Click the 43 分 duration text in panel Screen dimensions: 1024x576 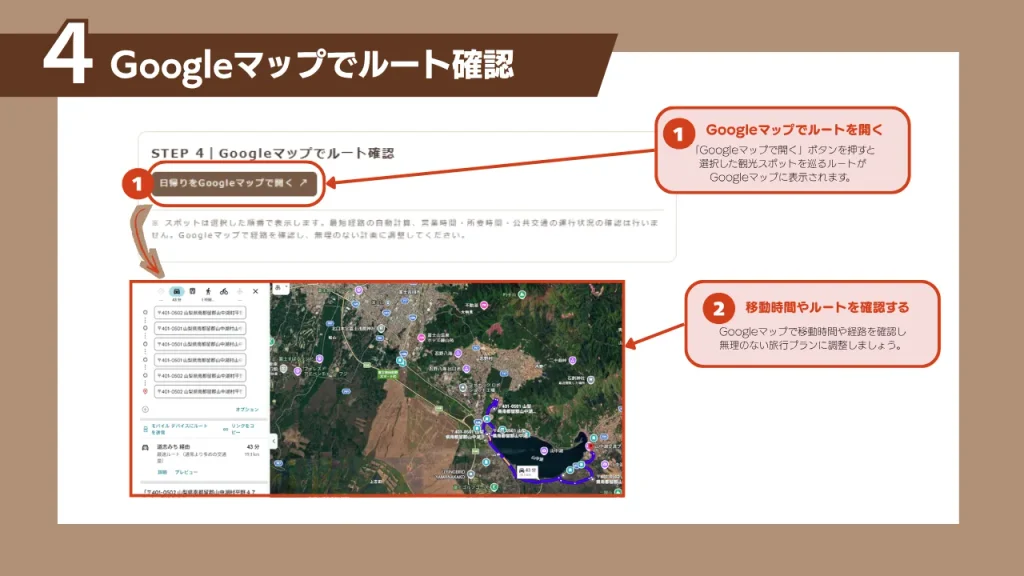click(x=253, y=447)
